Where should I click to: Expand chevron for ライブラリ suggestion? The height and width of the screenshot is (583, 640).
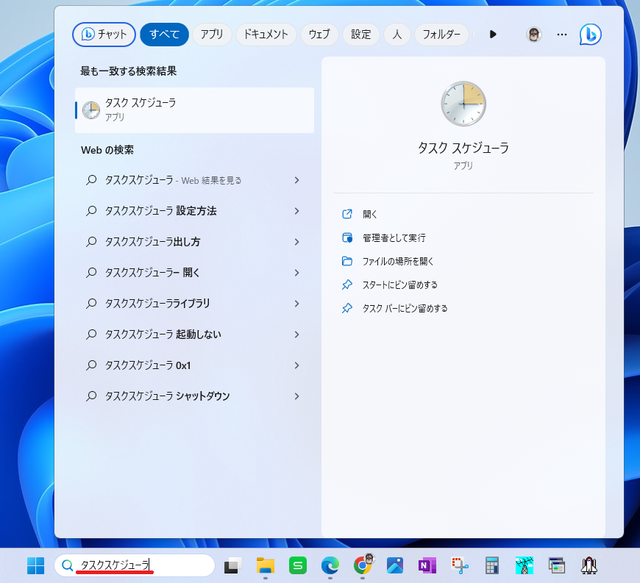[x=297, y=303]
